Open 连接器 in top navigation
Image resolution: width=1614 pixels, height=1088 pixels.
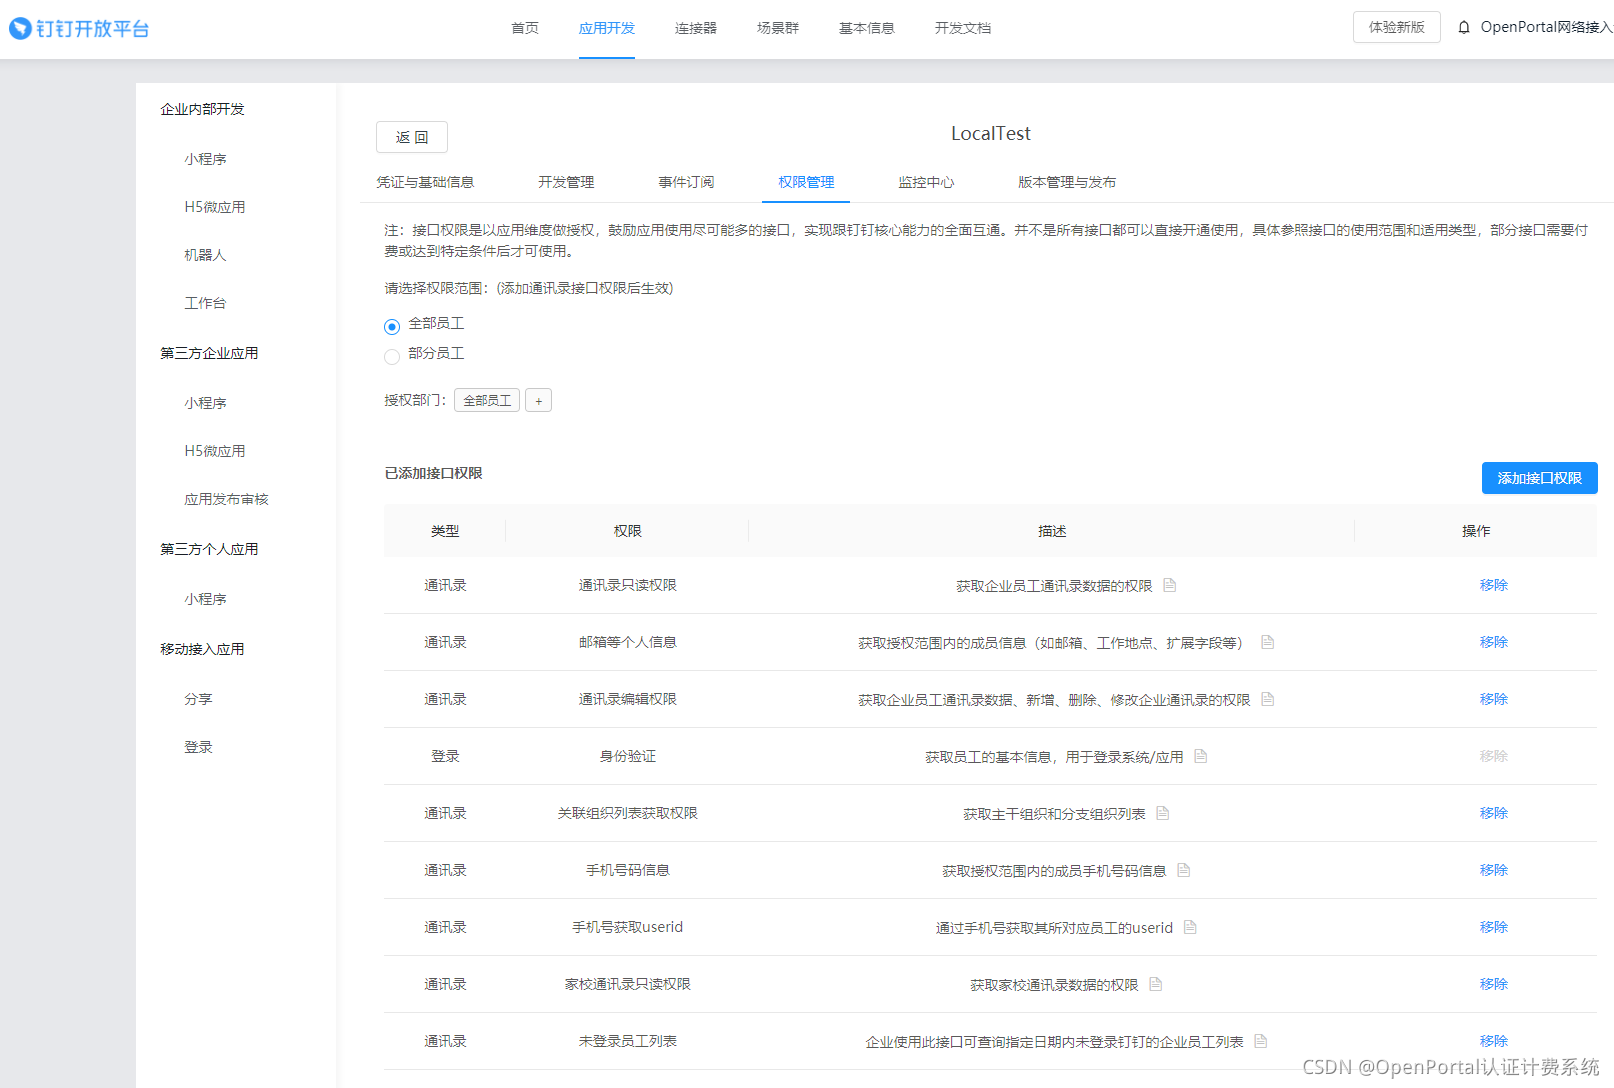(x=696, y=28)
